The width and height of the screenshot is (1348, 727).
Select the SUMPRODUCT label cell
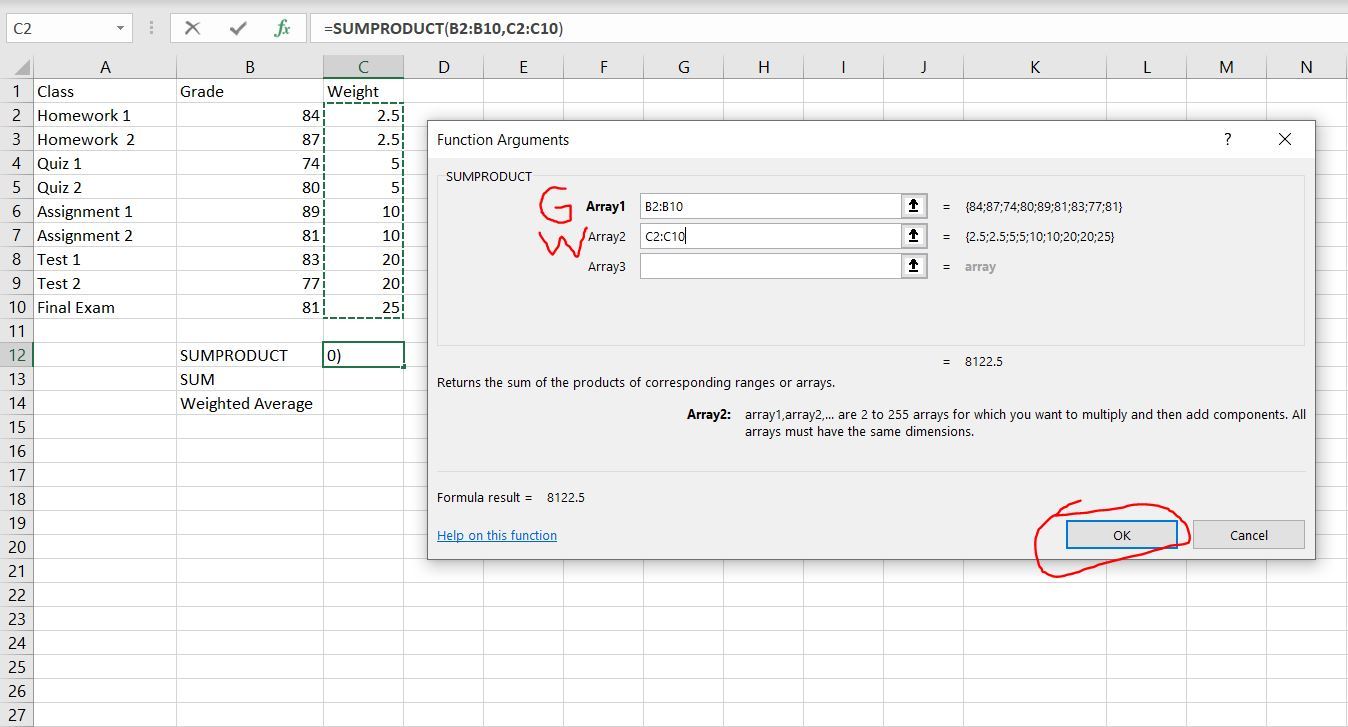250,355
